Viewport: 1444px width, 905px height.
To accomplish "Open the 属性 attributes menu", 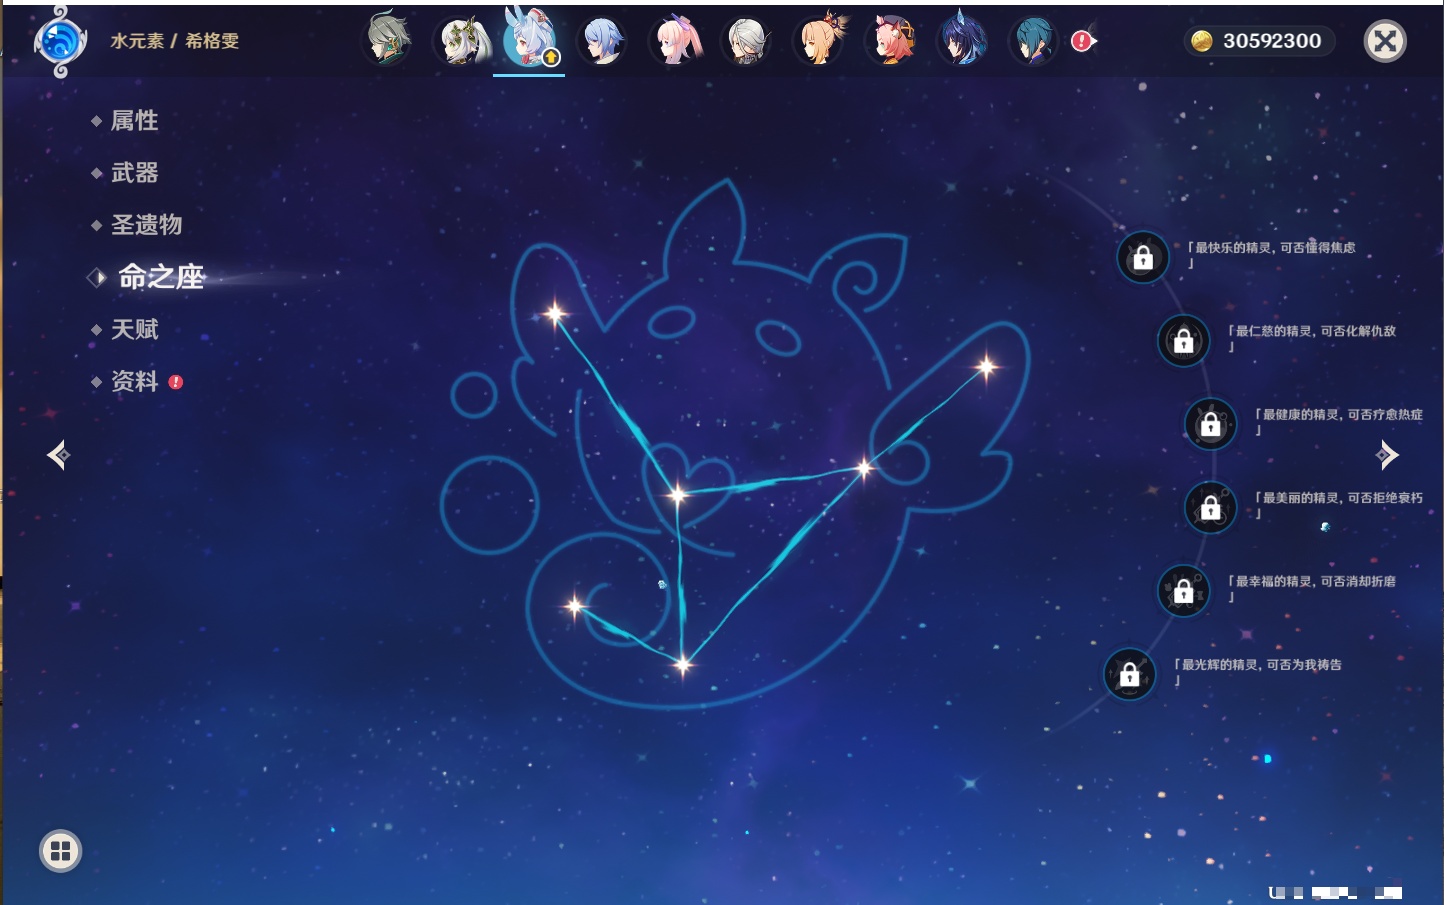I will [x=134, y=121].
